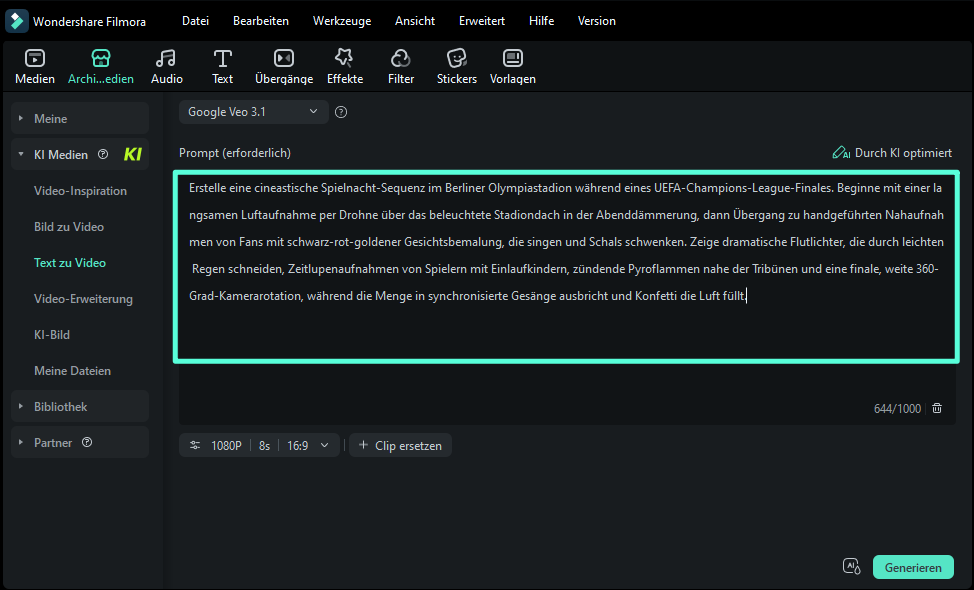Open the Vorlagen templates icon
The height and width of the screenshot is (590, 974).
512,59
